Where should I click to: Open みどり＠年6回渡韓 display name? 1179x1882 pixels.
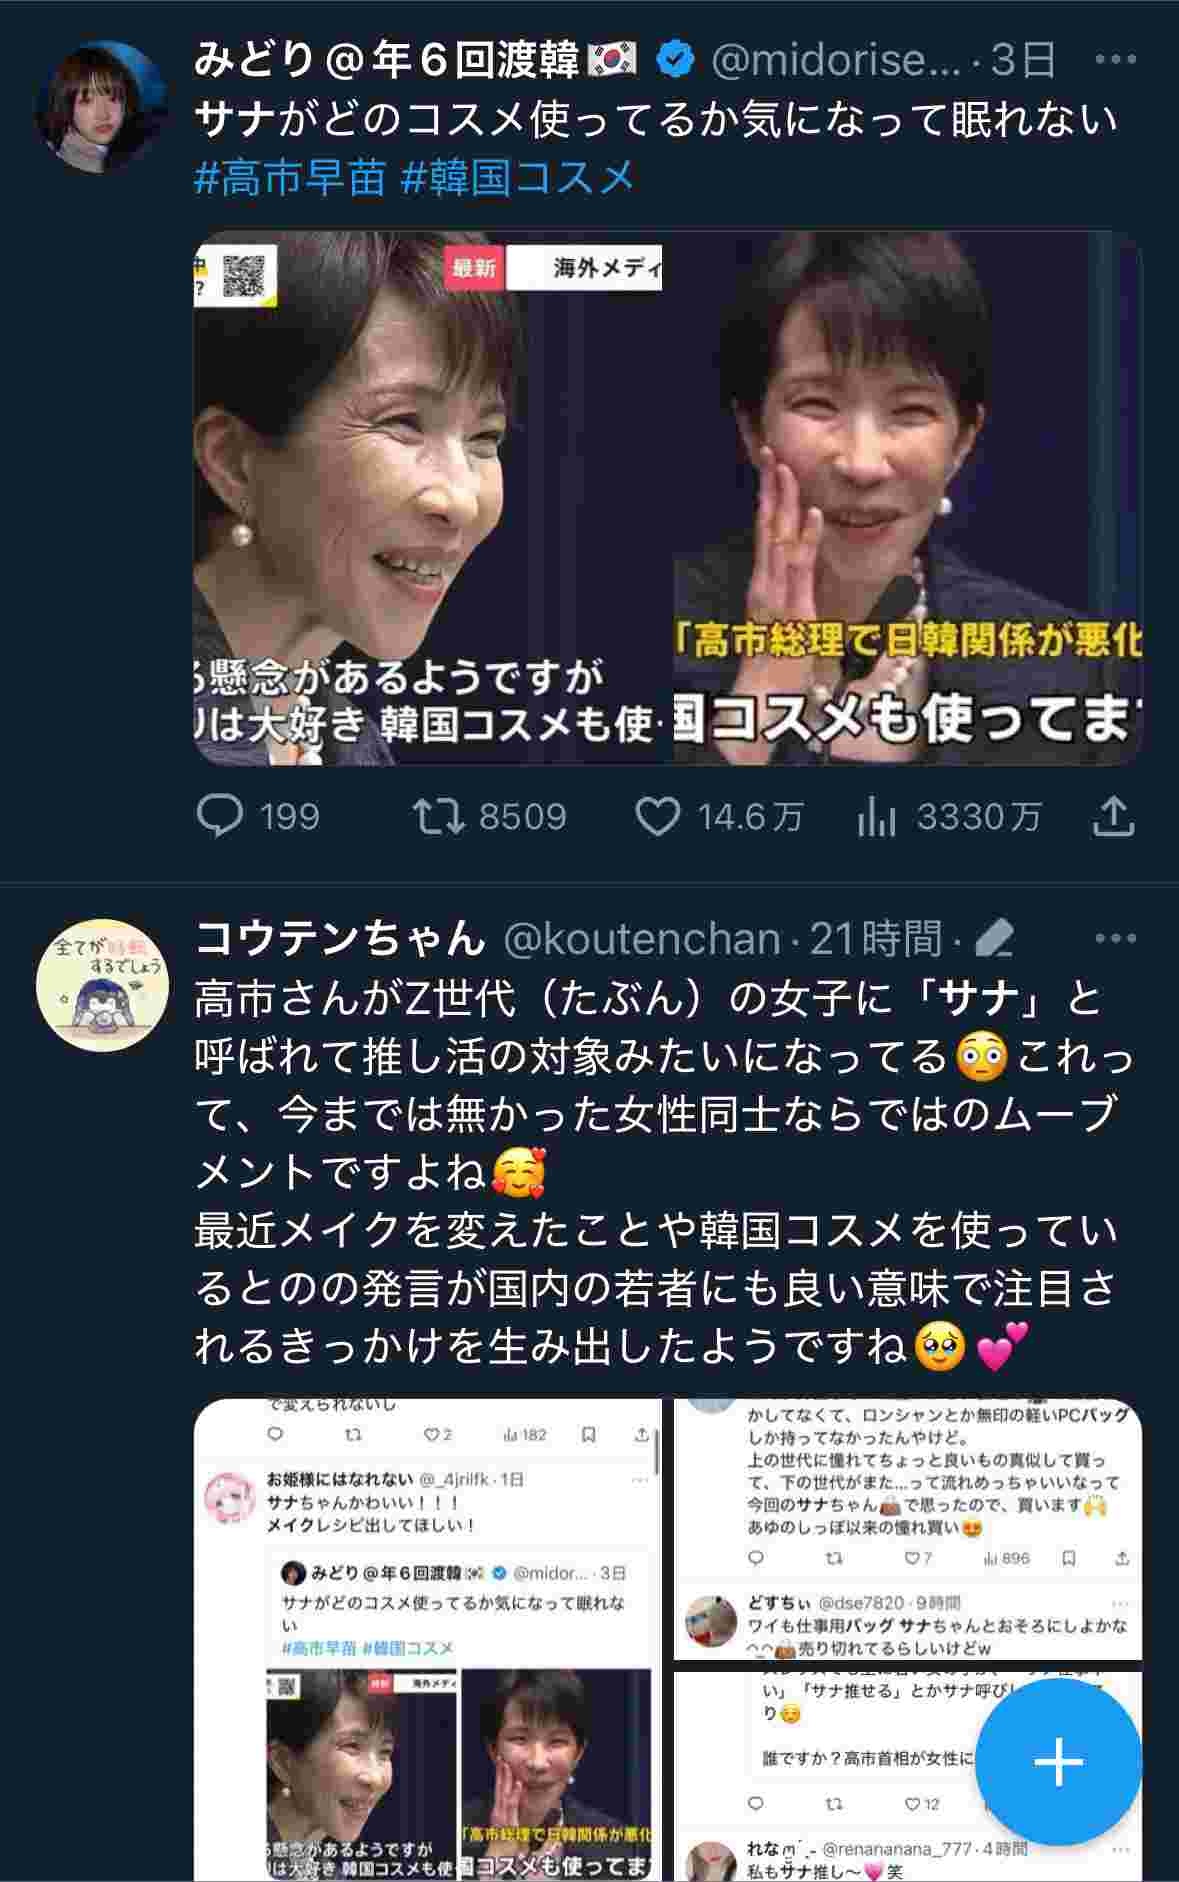tap(414, 60)
